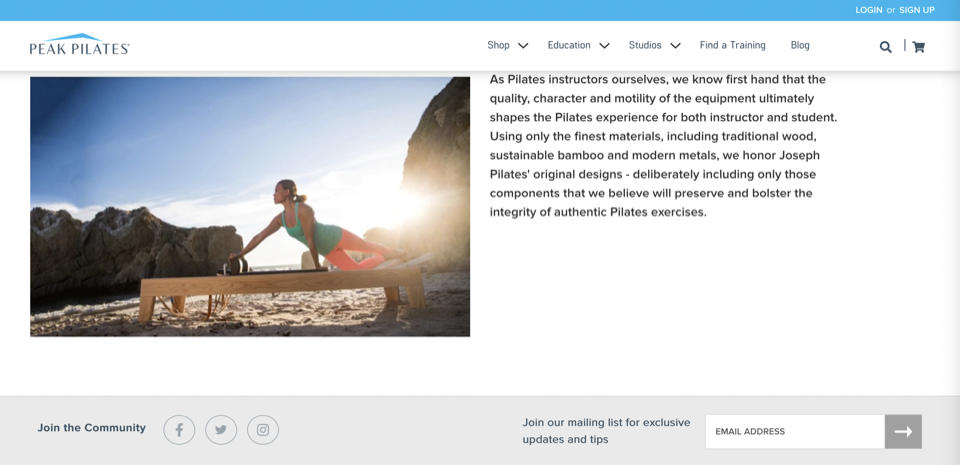Click the SIGN UP link
The height and width of the screenshot is (465, 960).
[916, 10]
